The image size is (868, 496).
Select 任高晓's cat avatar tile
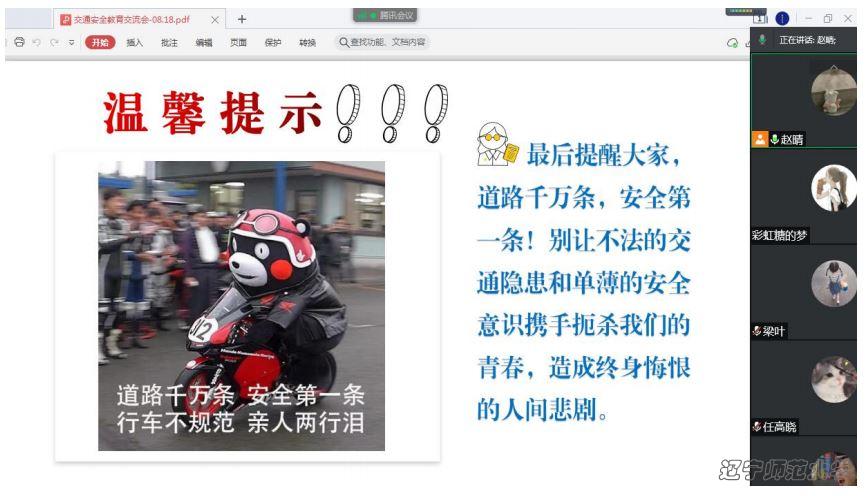tap(834, 379)
